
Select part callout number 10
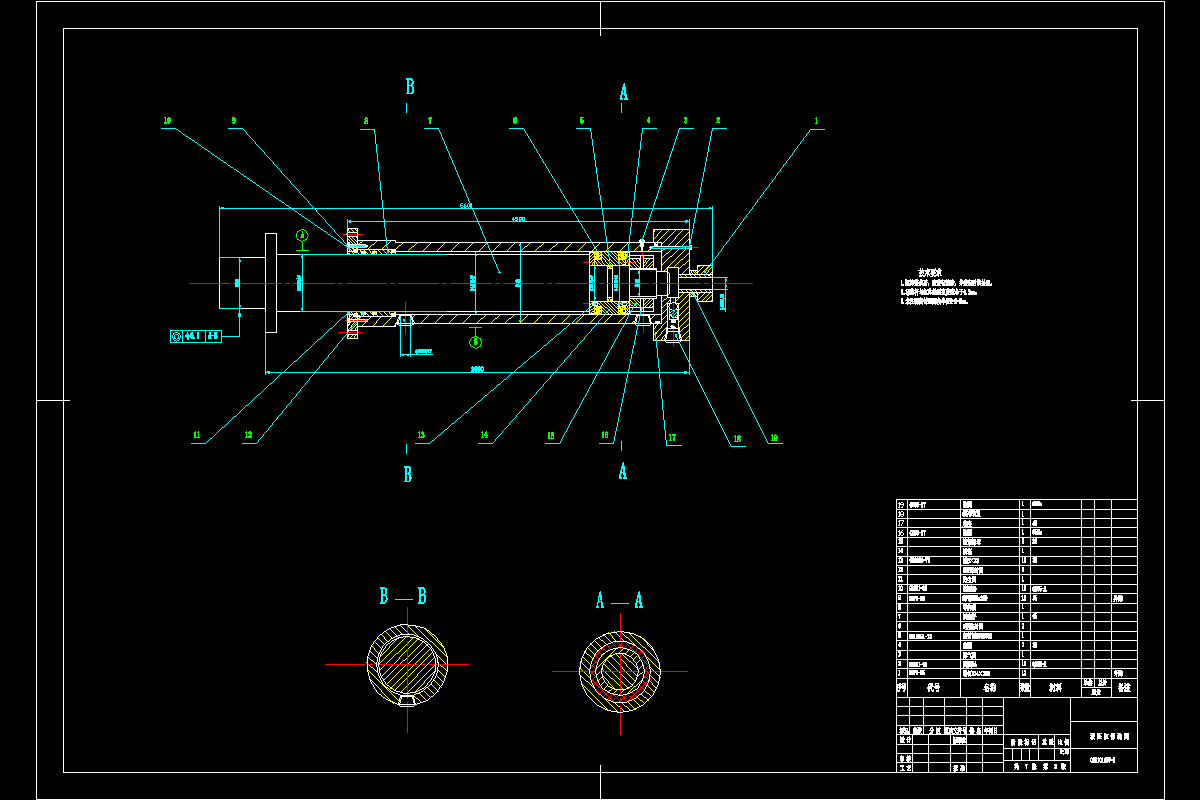(x=167, y=121)
